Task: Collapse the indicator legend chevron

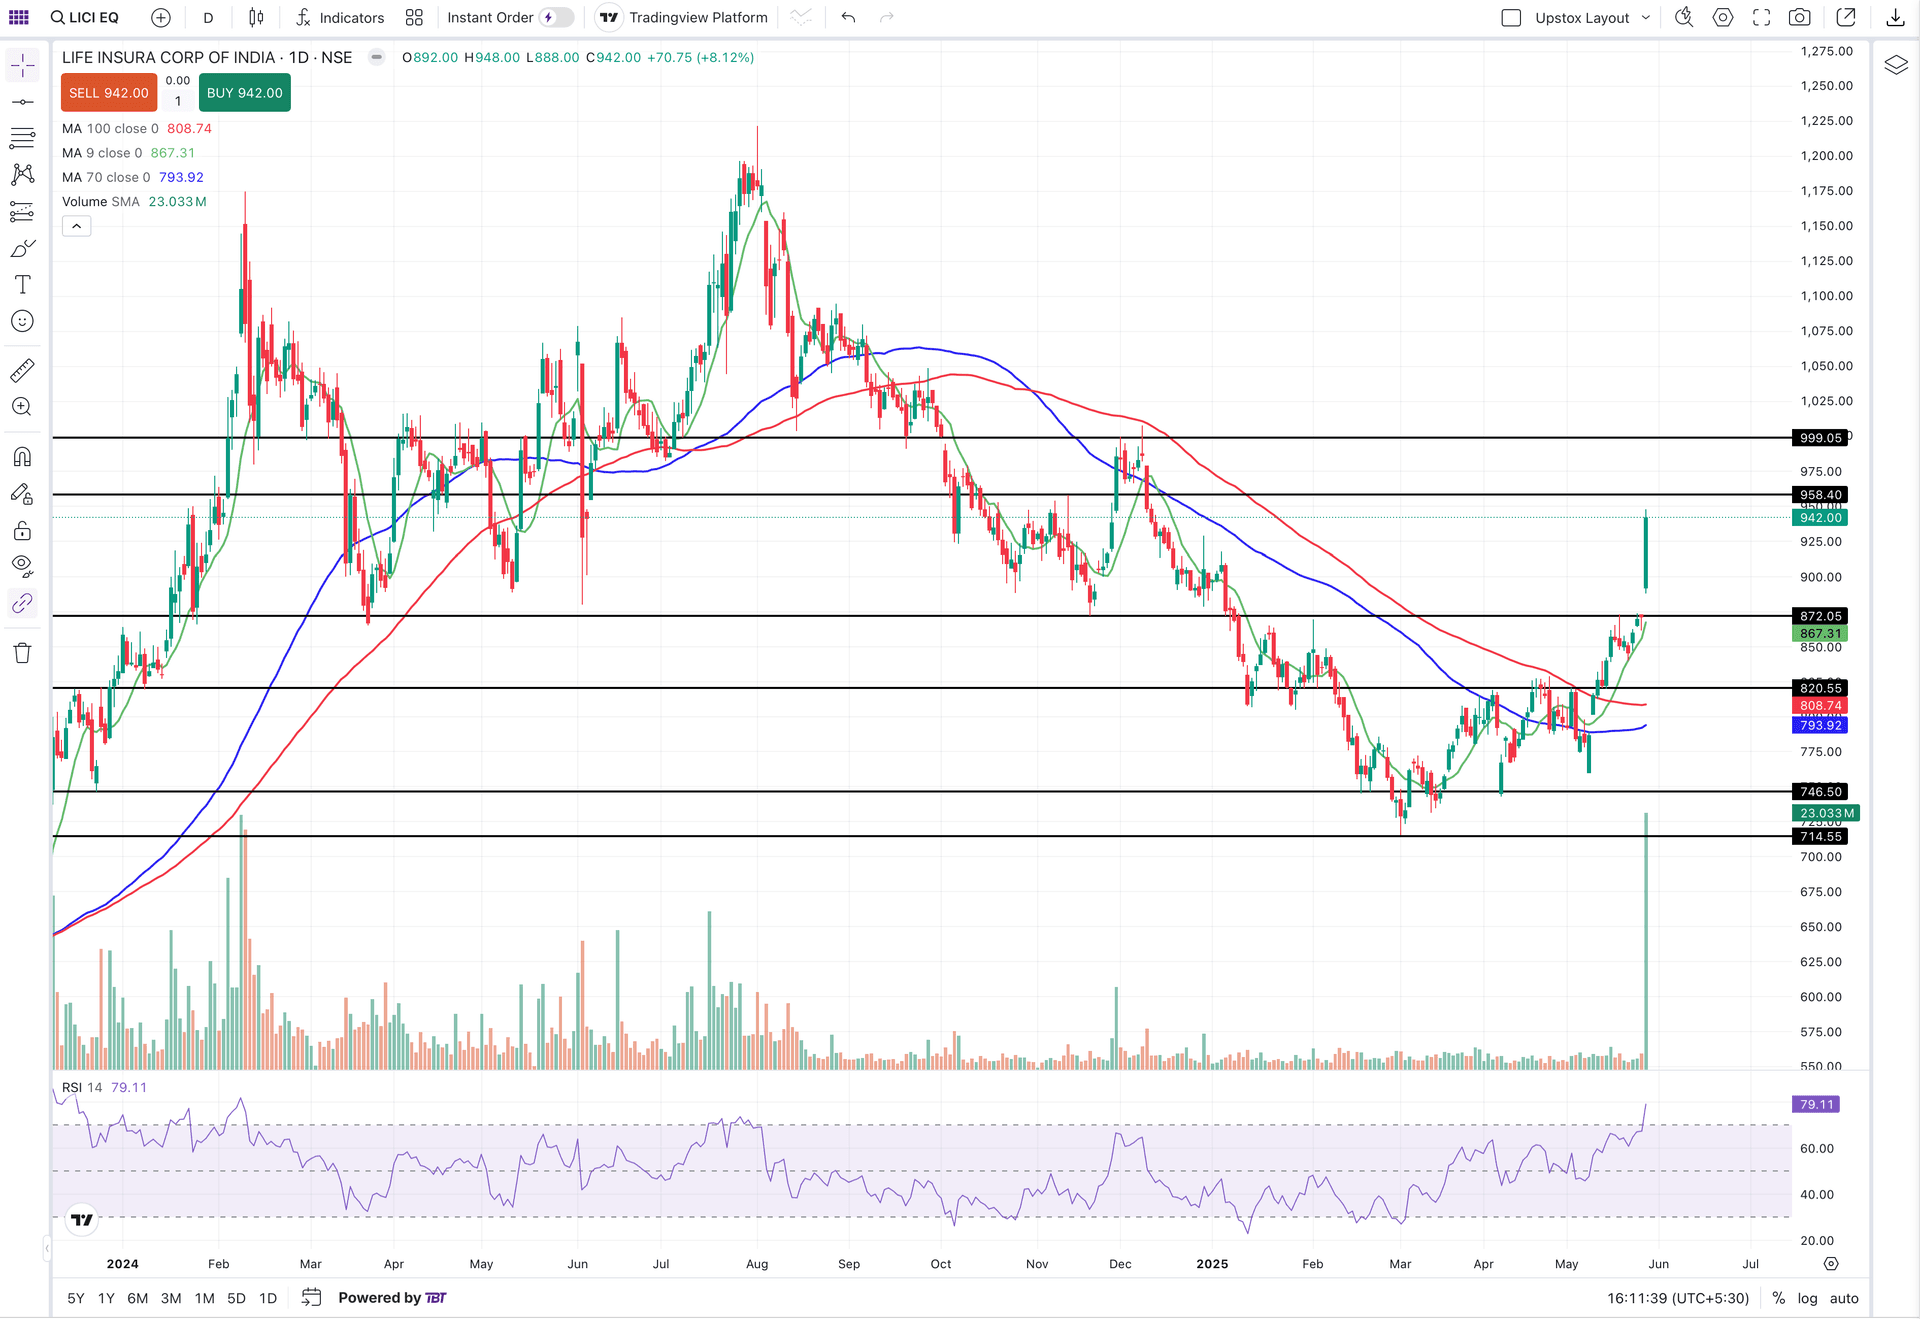Action: [76, 226]
